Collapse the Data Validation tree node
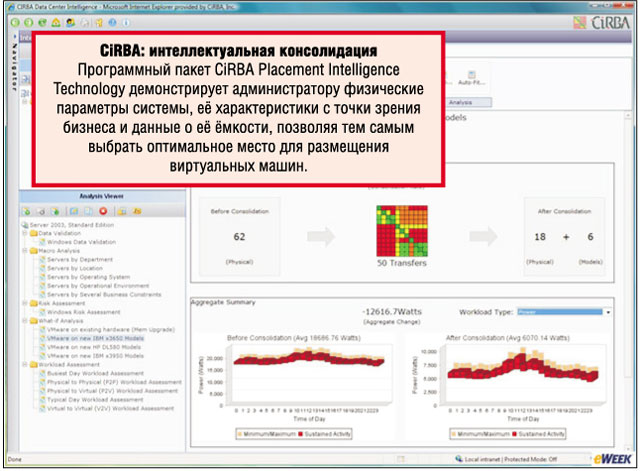The height and width of the screenshot is (471, 640). point(24,233)
